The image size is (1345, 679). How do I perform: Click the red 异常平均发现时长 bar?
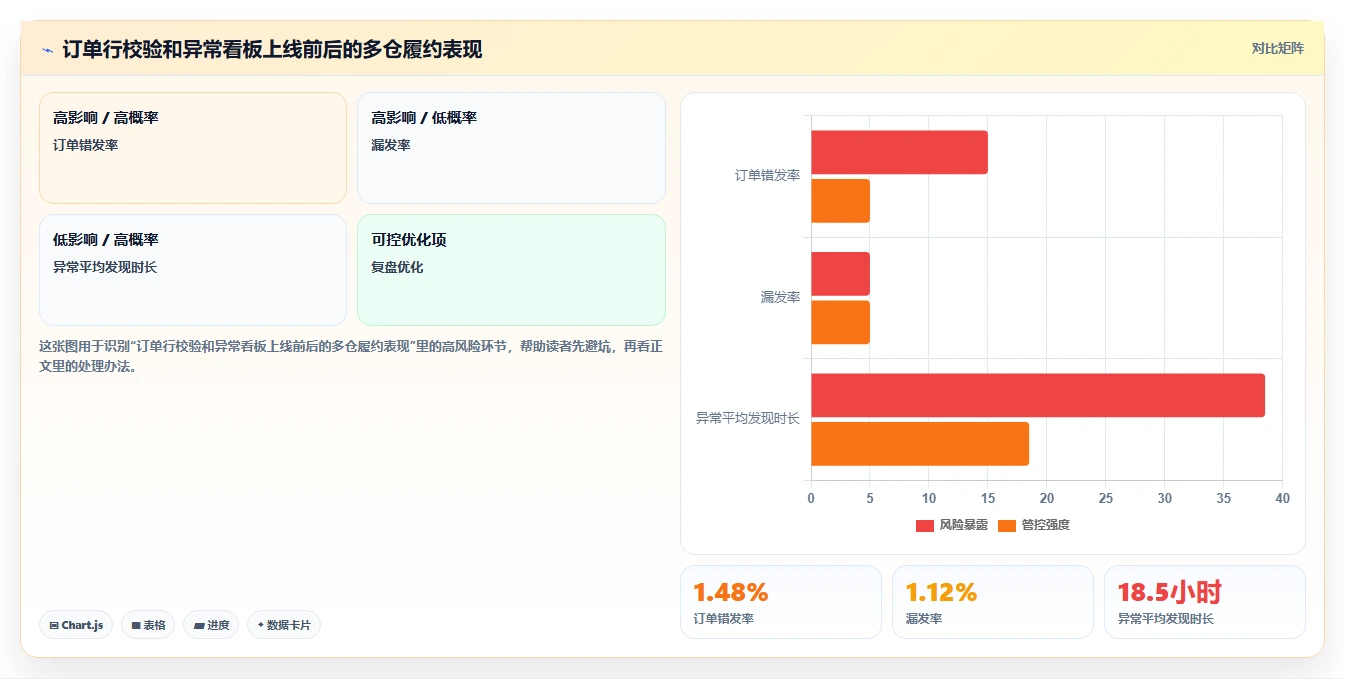pyautogui.click(x=1038, y=395)
